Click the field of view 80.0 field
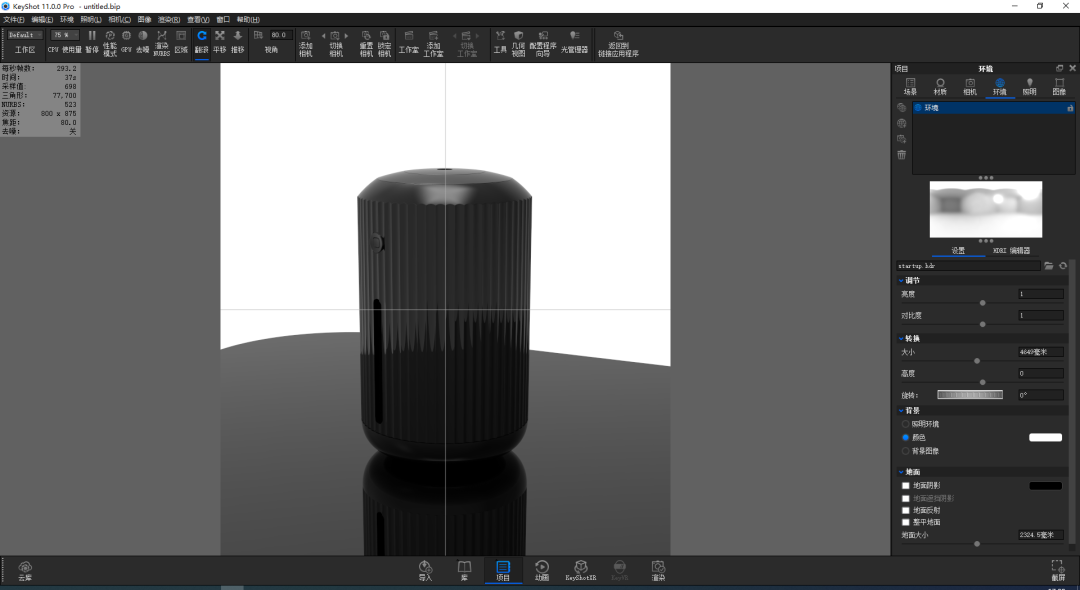1080x590 pixels. [280, 35]
